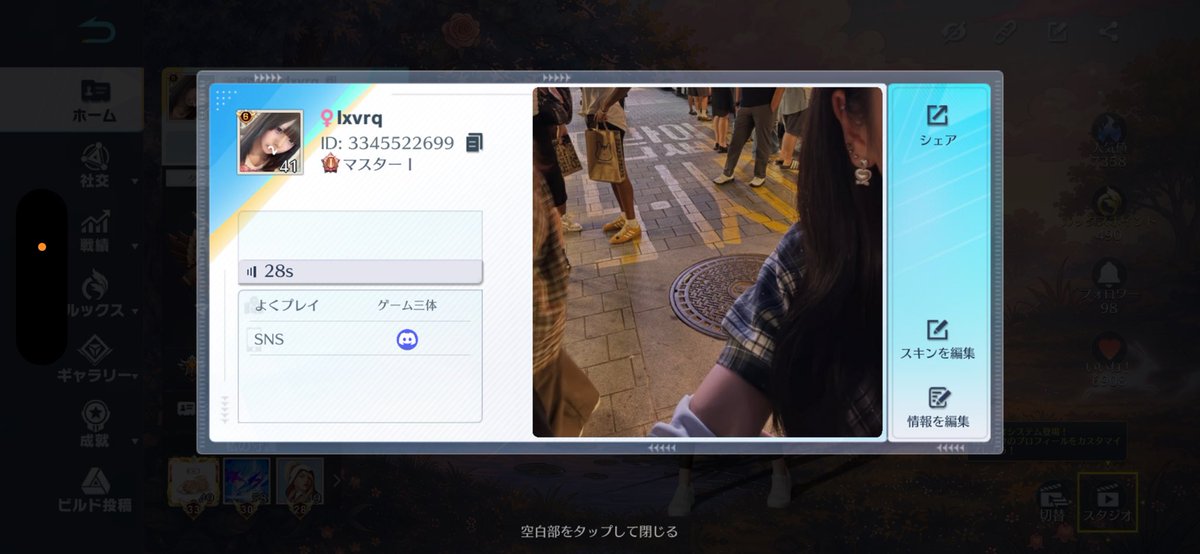The image size is (1200, 554).
Task: Expand the 戦績 sidebar menu
Action: tap(94, 230)
